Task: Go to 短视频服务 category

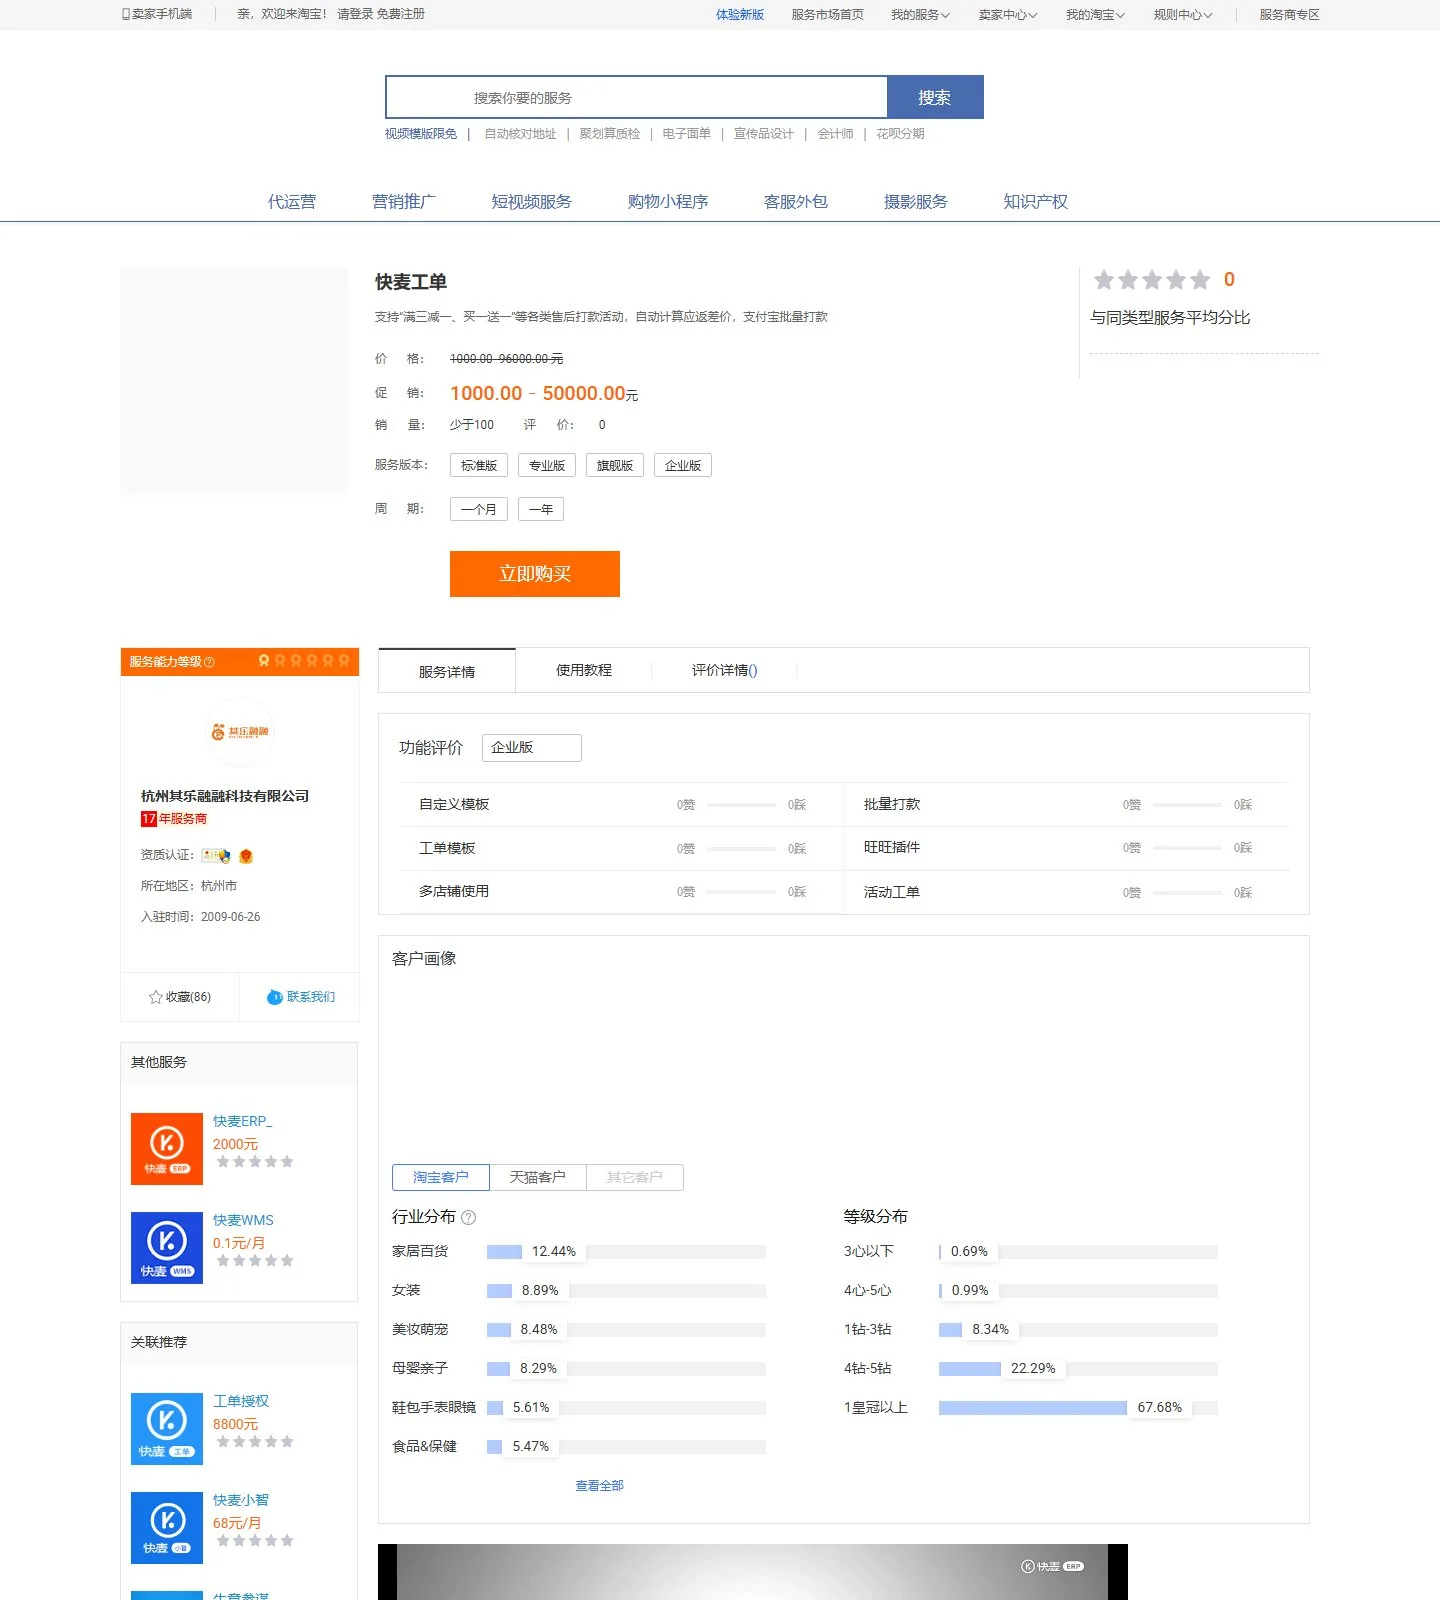Action: click(531, 202)
